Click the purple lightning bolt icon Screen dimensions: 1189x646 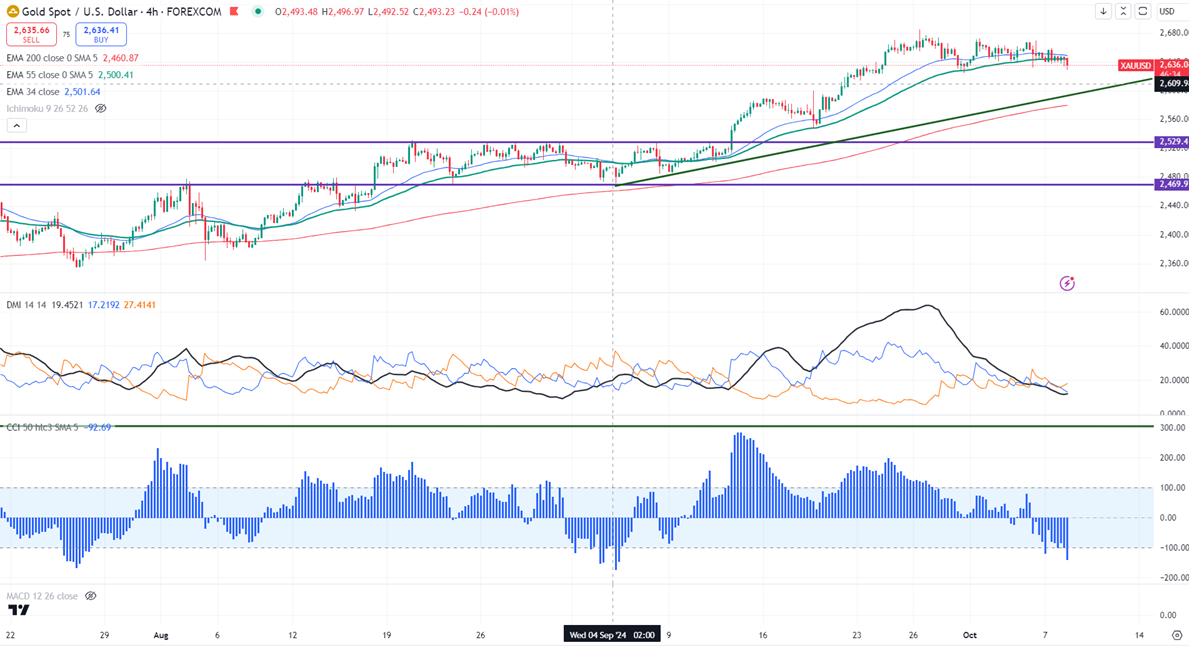coord(1067,284)
